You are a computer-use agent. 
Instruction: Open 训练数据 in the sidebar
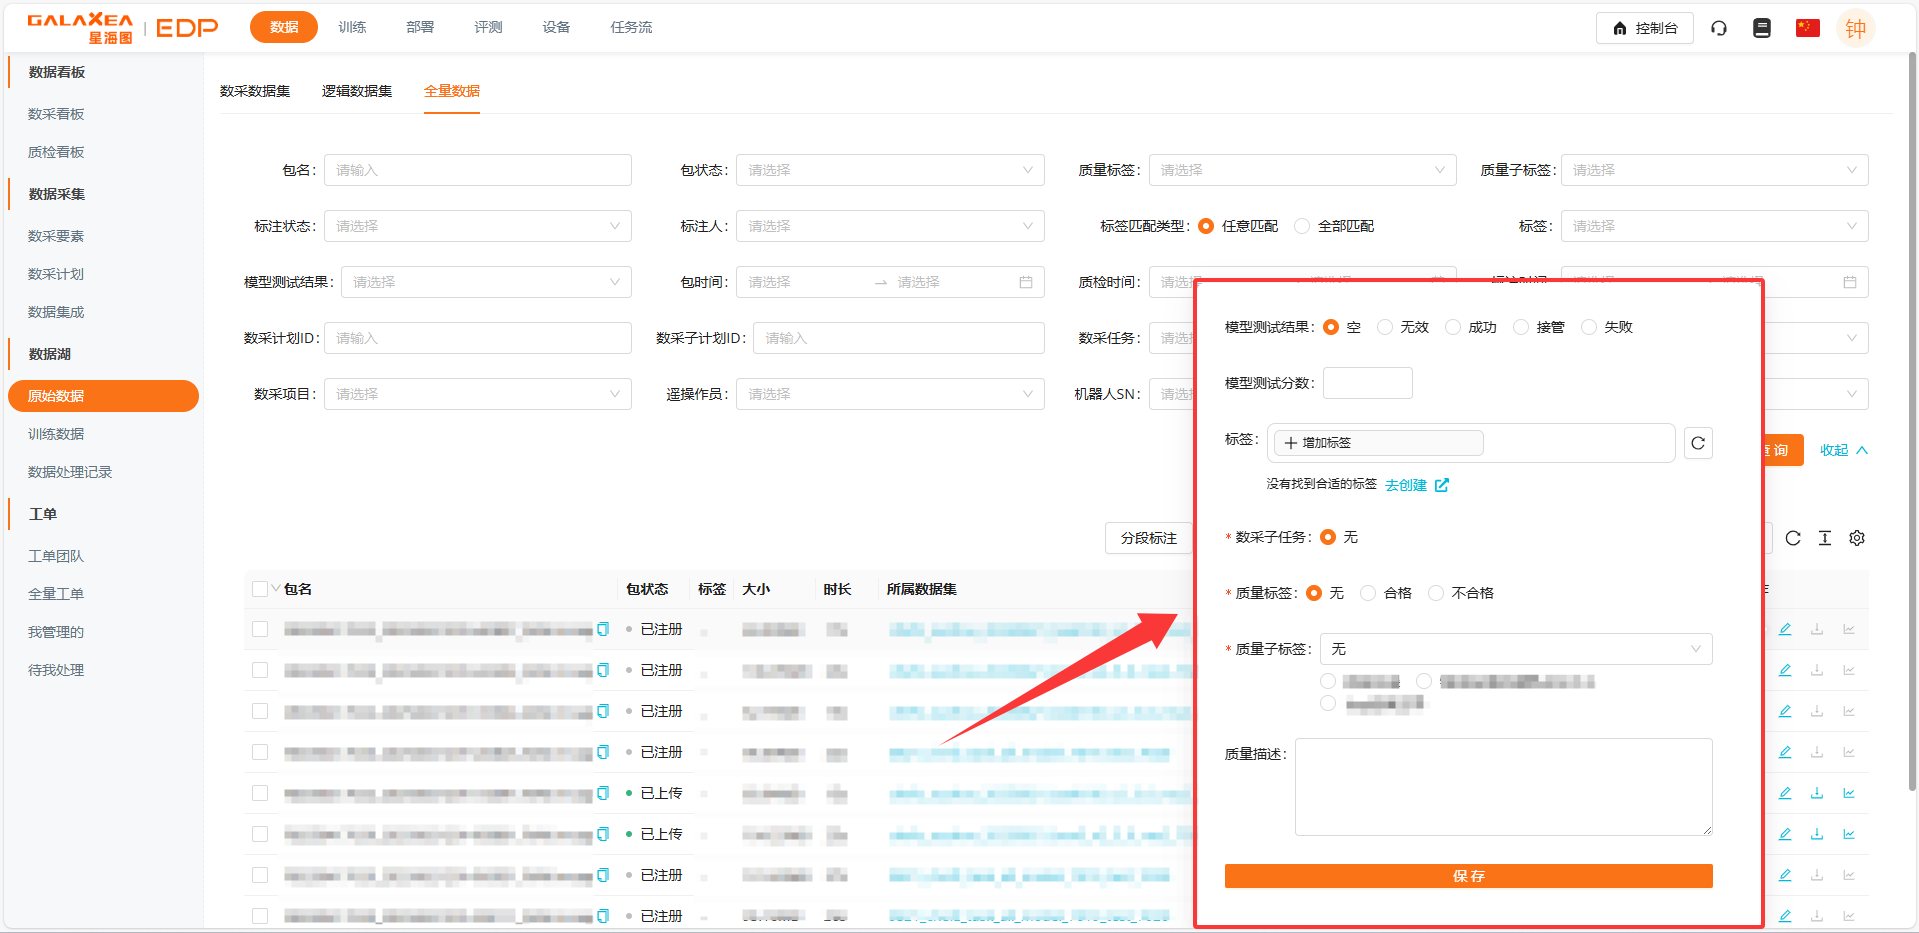pyautogui.click(x=56, y=434)
